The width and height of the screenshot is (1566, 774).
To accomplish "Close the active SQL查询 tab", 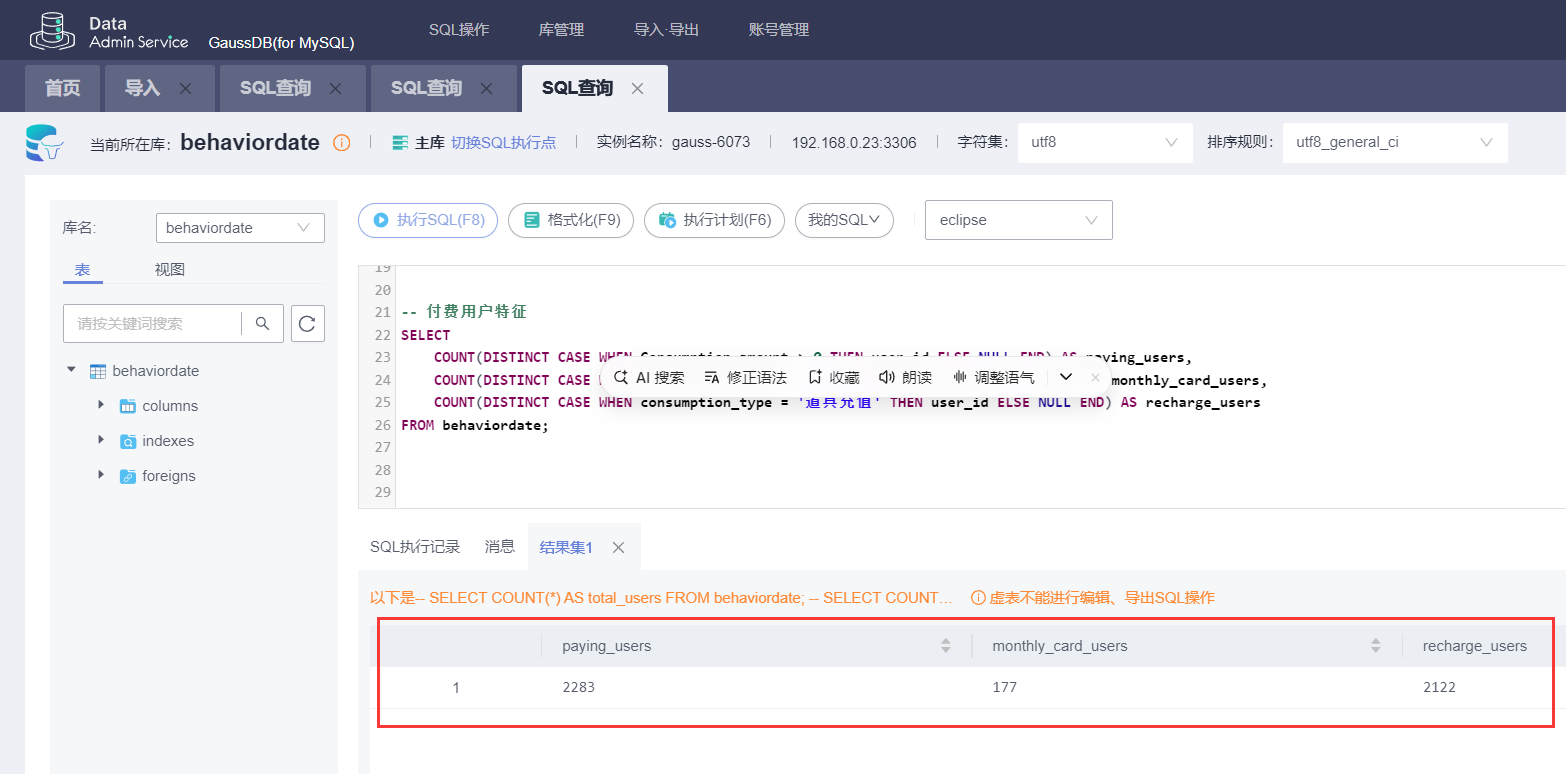I will [x=637, y=88].
